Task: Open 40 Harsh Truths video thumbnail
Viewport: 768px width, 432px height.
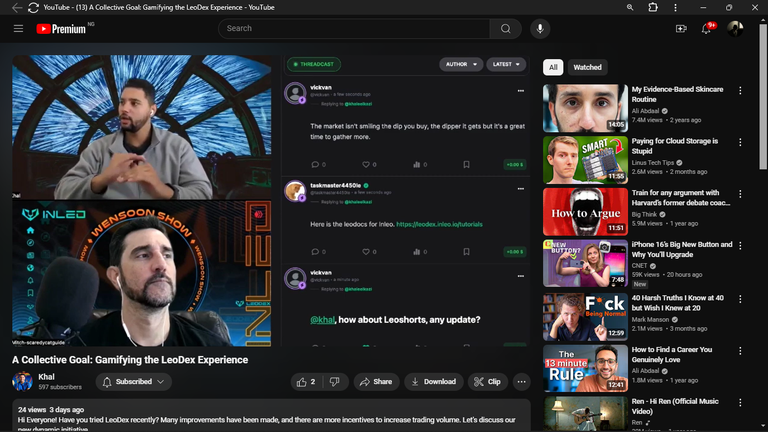Action: [x=585, y=317]
